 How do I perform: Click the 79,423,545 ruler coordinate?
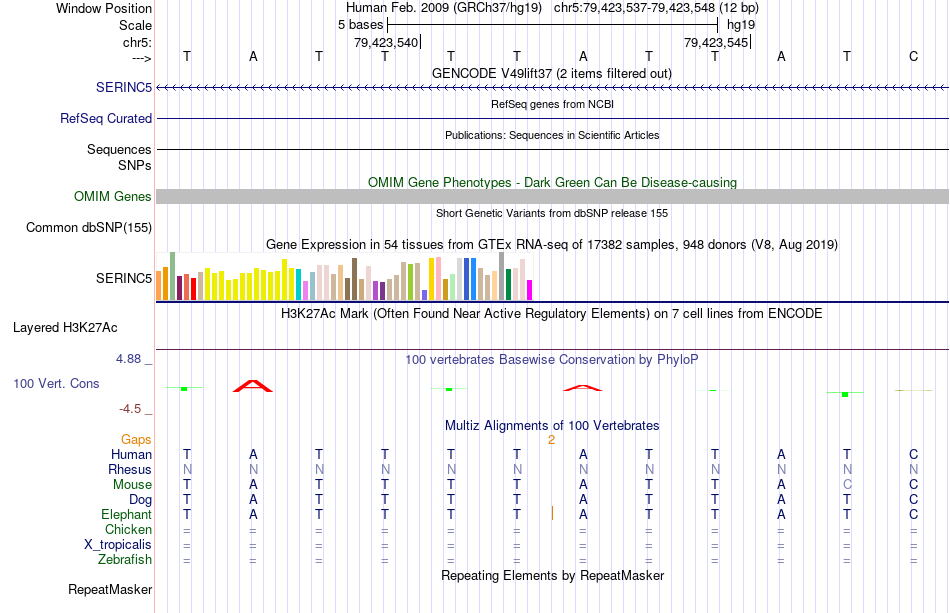pos(716,42)
